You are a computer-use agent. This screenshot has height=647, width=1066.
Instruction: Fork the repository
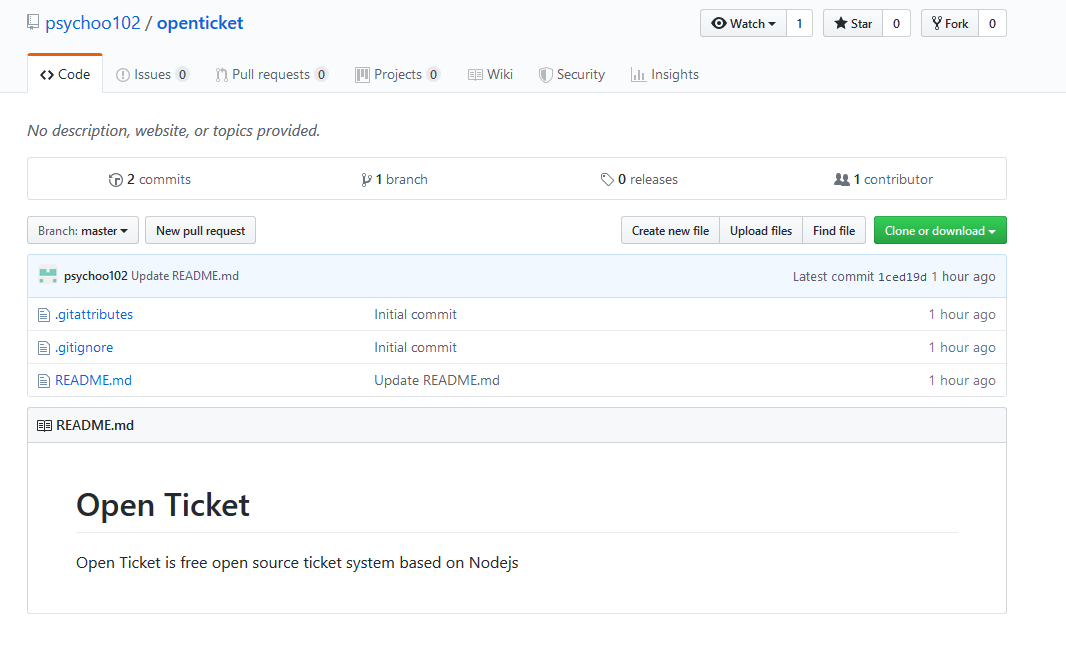(949, 24)
